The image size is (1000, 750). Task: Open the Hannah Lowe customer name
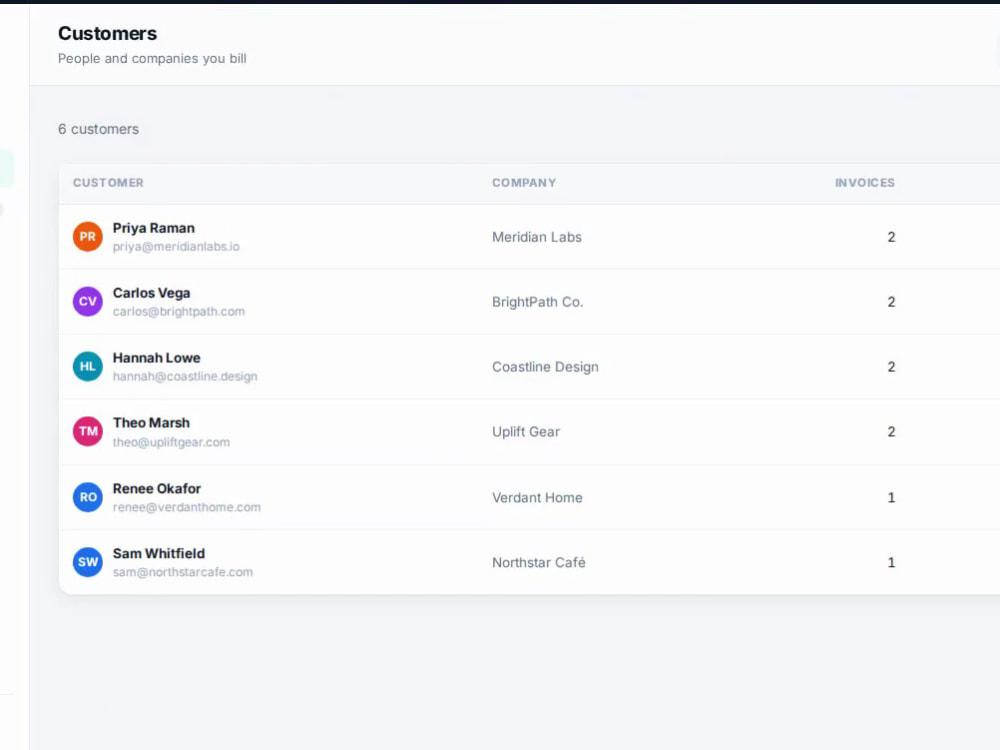click(156, 358)
